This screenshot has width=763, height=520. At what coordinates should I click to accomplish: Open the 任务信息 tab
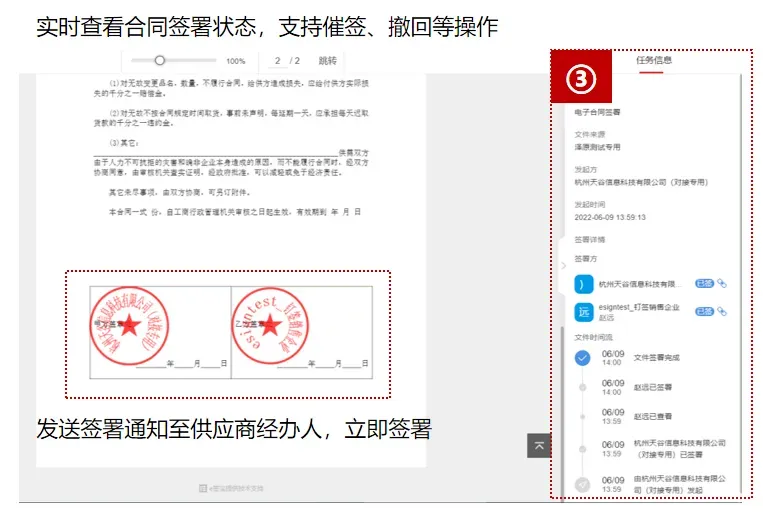point(654,60)
